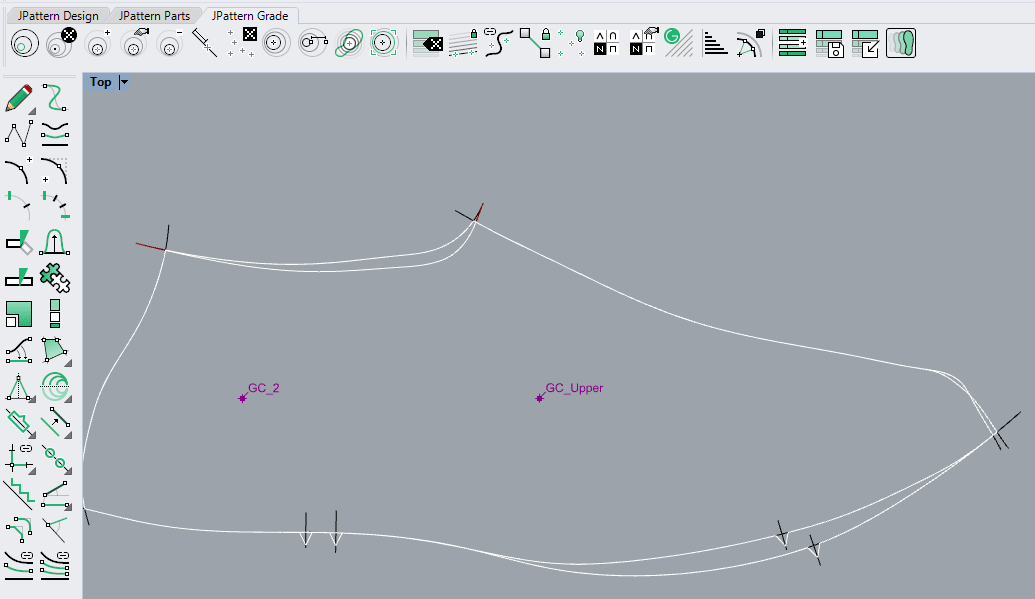Click concentric circles with black X icon
This screenshot has height=599, width=1035.
click(62, 43)
